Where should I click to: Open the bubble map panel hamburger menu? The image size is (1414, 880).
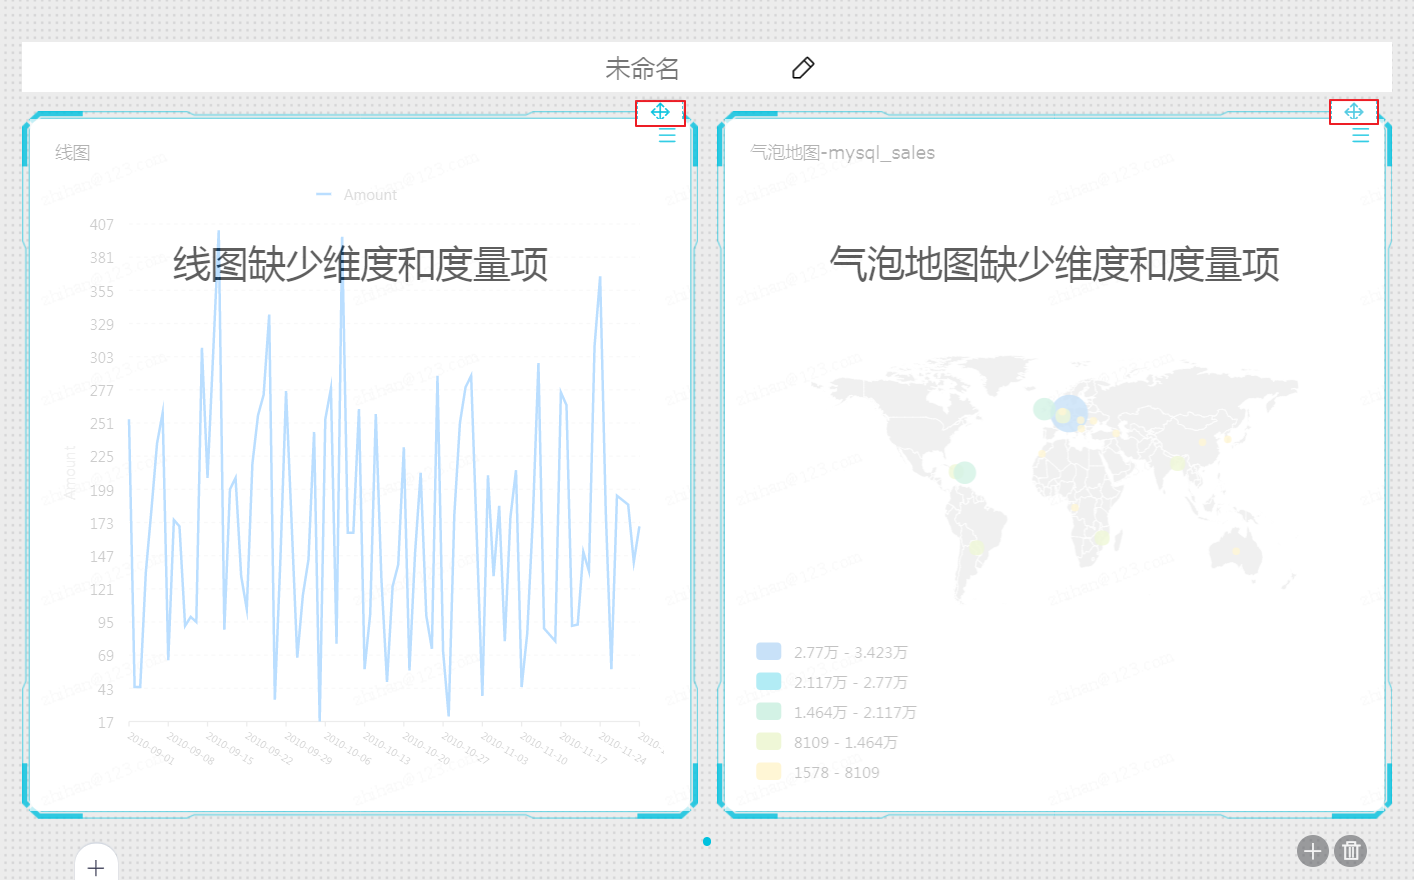(x=1361, y=135)
